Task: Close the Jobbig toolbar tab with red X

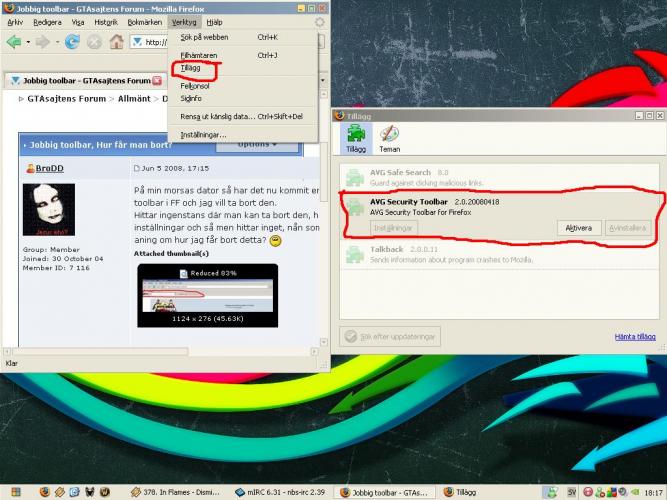Action: 157,80
